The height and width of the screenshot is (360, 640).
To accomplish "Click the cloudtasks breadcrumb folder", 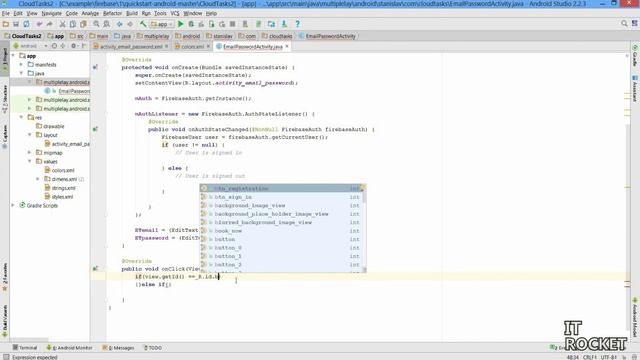I will pyautogui.click(x=277, y=36).
